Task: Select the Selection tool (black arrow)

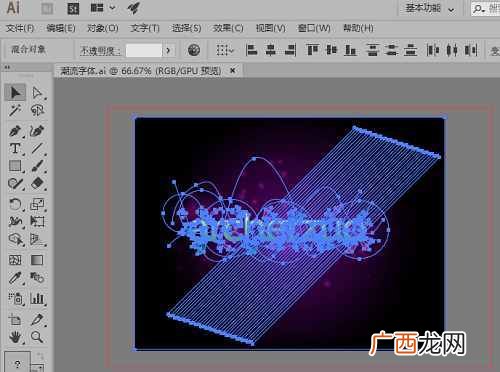Action: pyautogui.click(x=15, y=93)
